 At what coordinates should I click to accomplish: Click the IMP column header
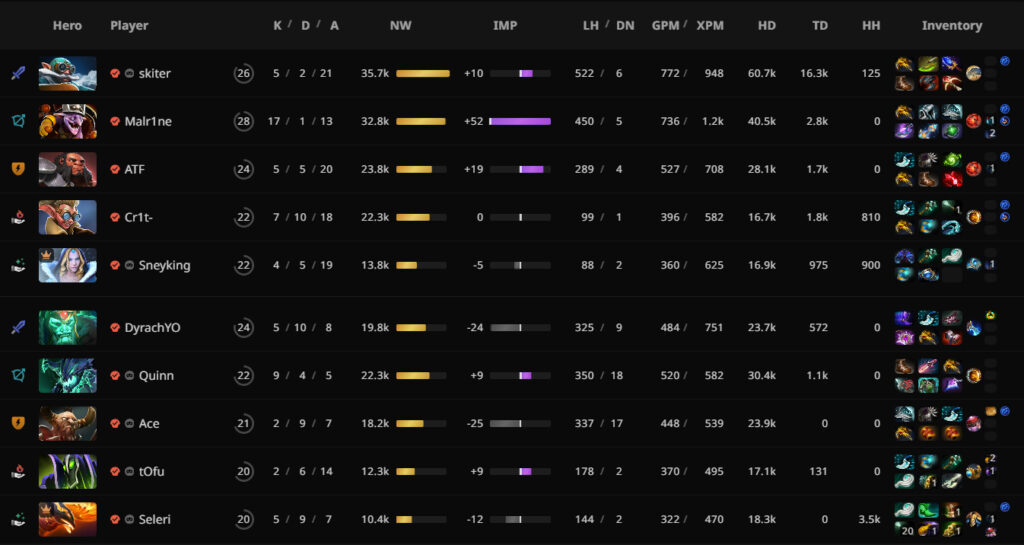coord(505,25)
